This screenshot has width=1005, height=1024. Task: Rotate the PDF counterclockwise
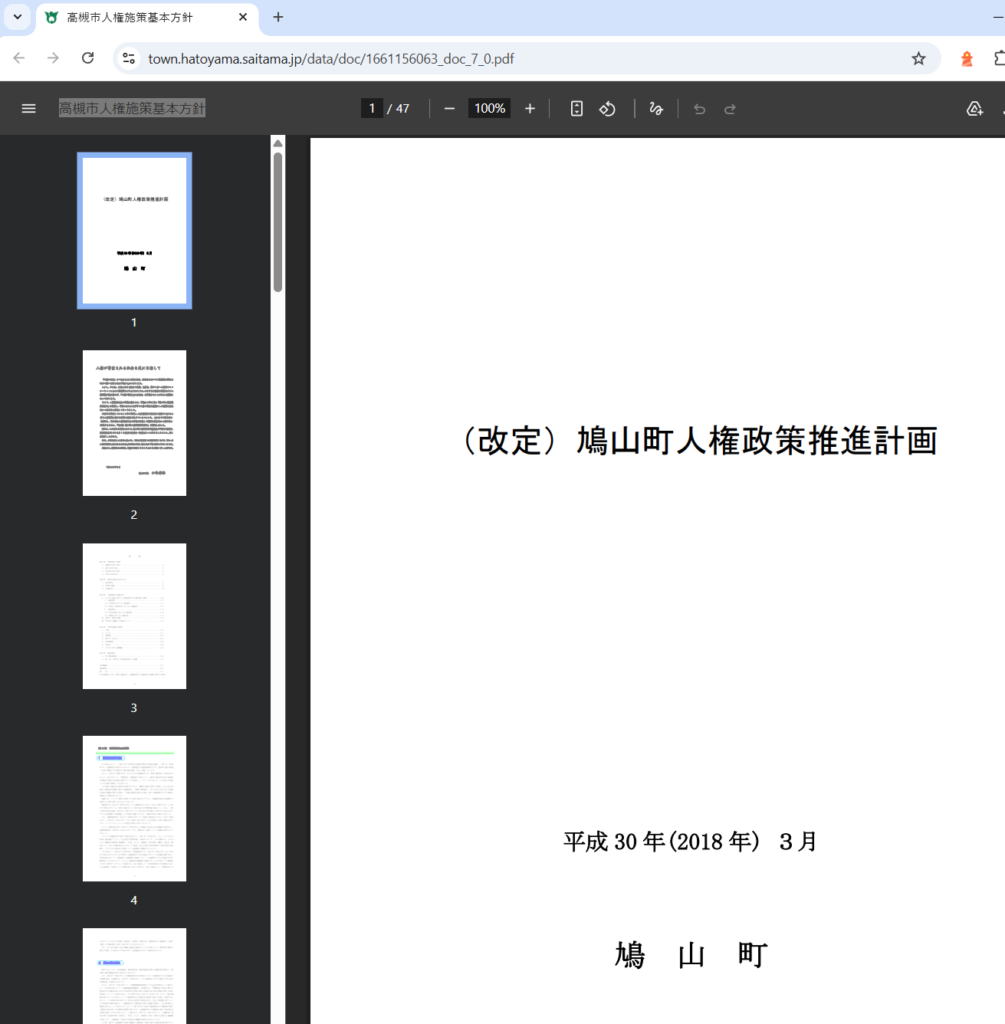[607, 108]
